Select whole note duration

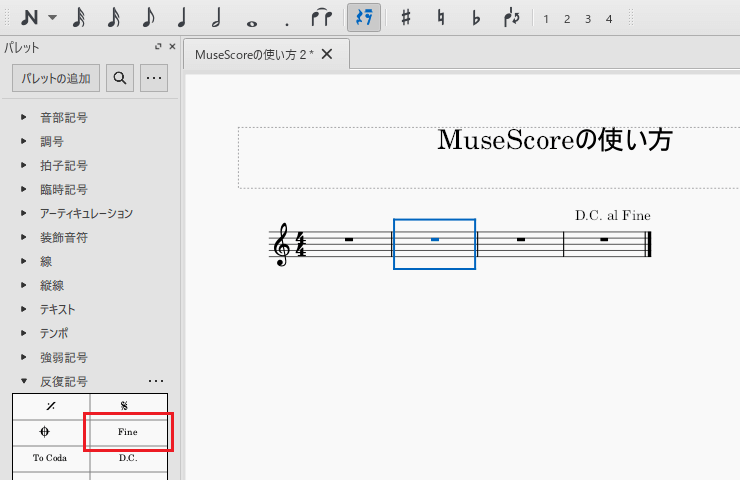click(252, 23)
